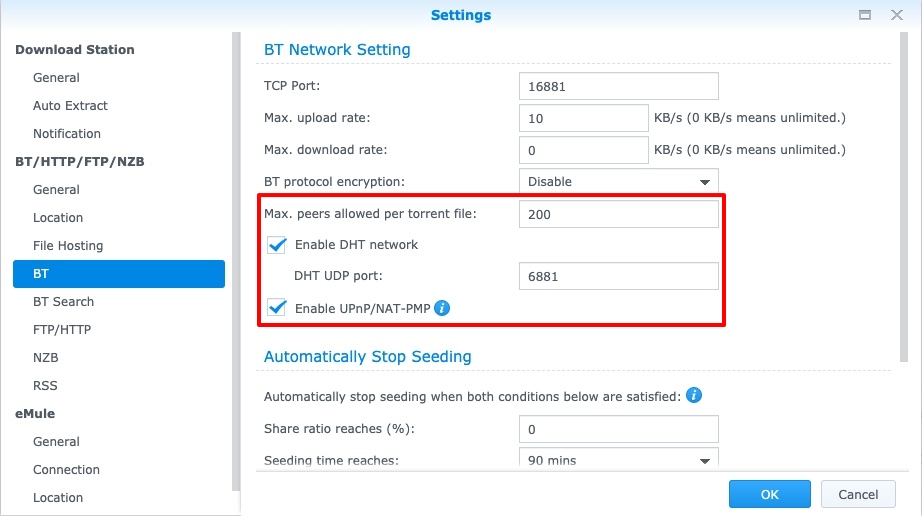The height and width of the screenshot is (516, 922).
Task: Expand the Seeding time reaches dropdown
Action: [619, 460]
